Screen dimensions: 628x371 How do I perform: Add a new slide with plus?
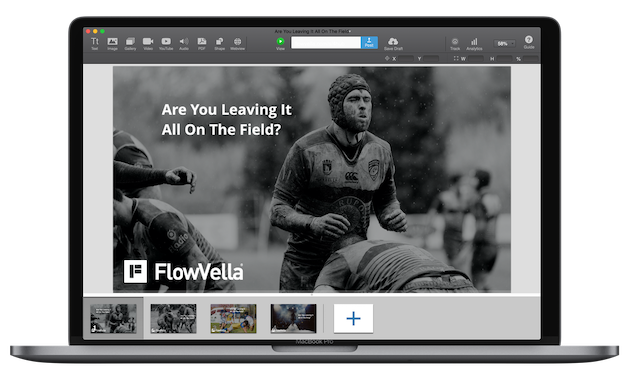point(353,319)
